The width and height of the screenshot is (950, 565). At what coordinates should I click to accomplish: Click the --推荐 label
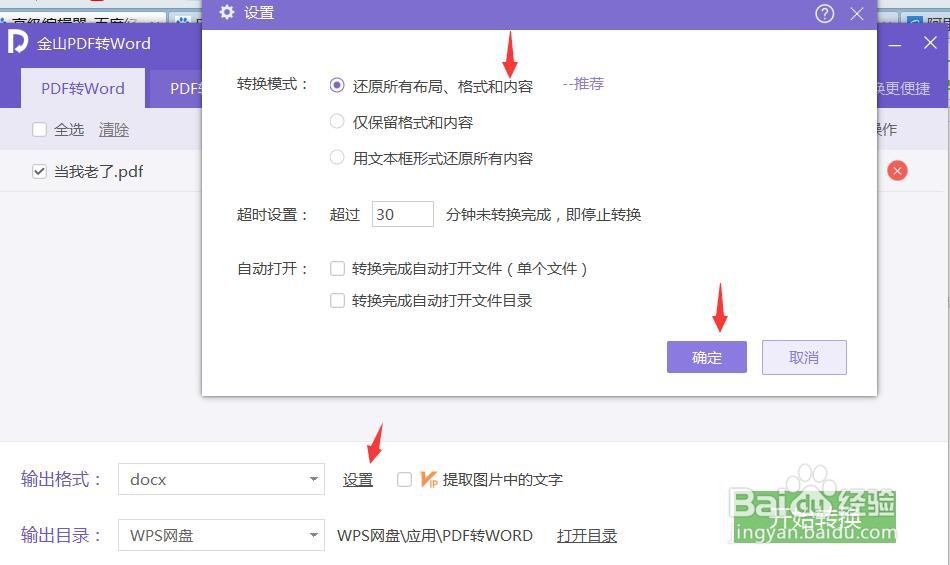583,84
